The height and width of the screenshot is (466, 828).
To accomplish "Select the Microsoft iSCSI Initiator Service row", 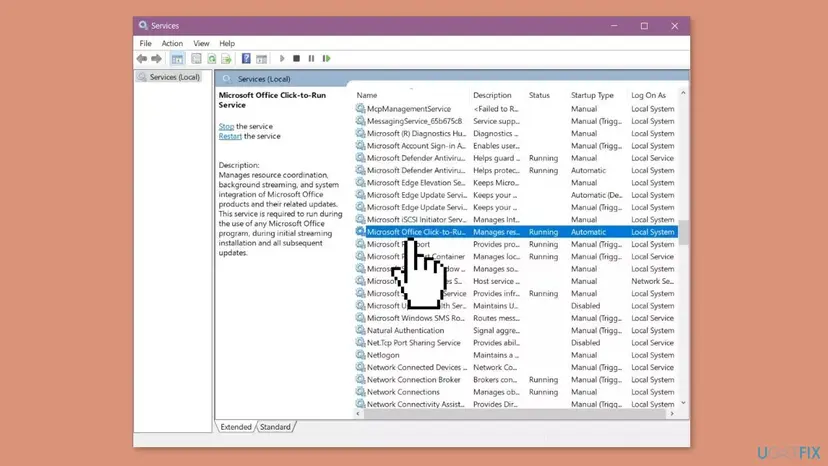I will pos(516,220).
